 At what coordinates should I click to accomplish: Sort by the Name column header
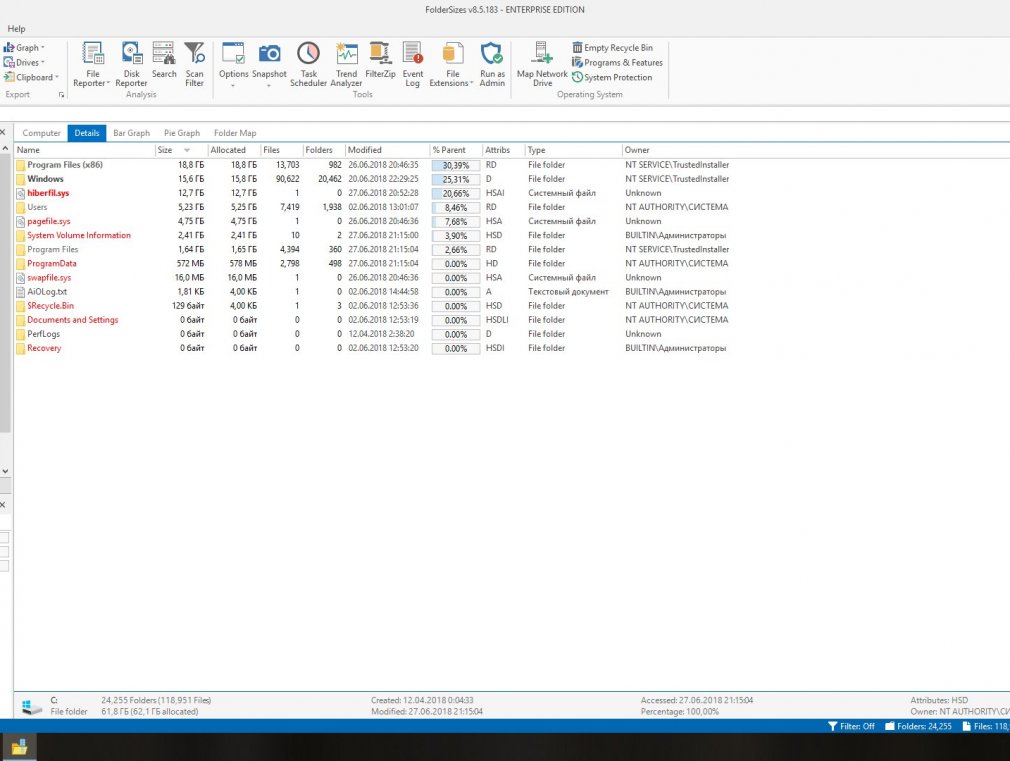(84, 150)
